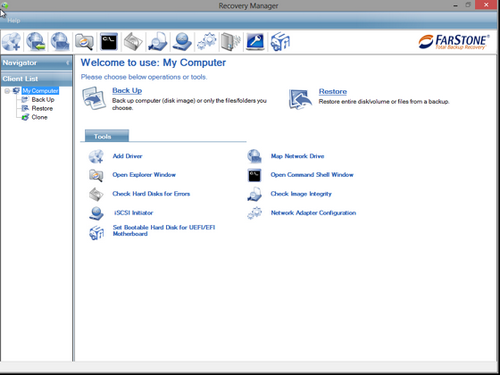Click the 'Welcome to use: My Computer' heading

pos(153,63)
